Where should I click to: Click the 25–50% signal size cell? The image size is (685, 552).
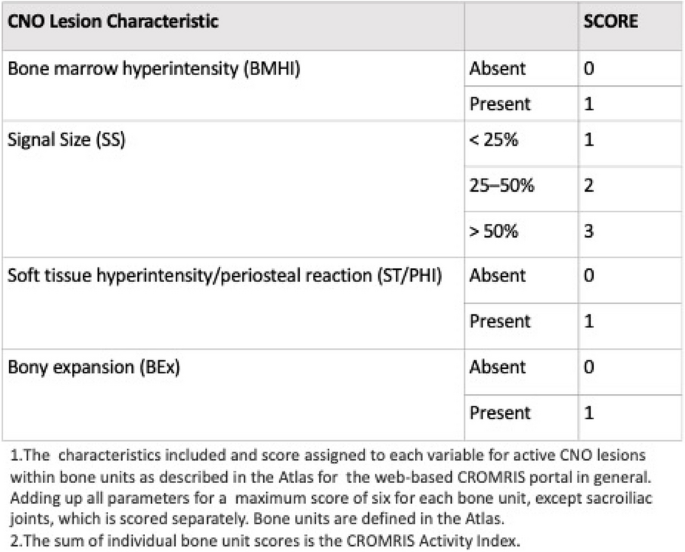pos(497,186)
